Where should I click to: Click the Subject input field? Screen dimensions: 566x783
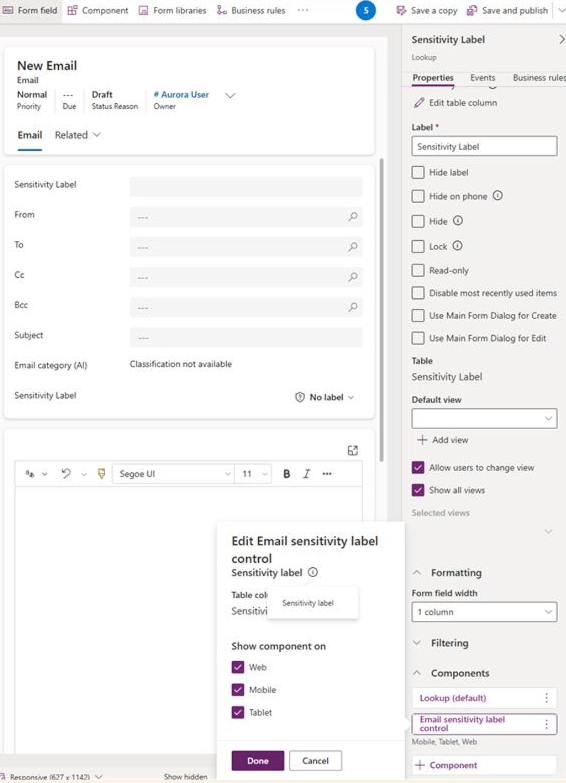tap(246, 338)
